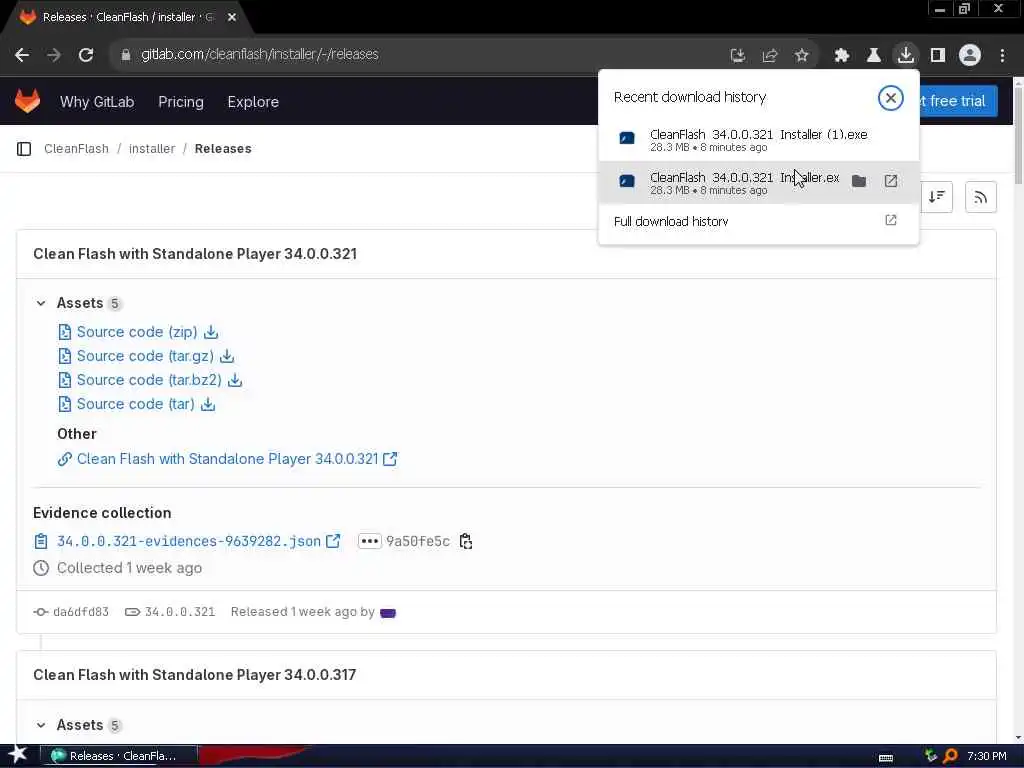Image resolution: width=1024 pixels, height=768 pixels.
Task: Click the Releases breadcrumb
Action: click(x=223, y=149)
